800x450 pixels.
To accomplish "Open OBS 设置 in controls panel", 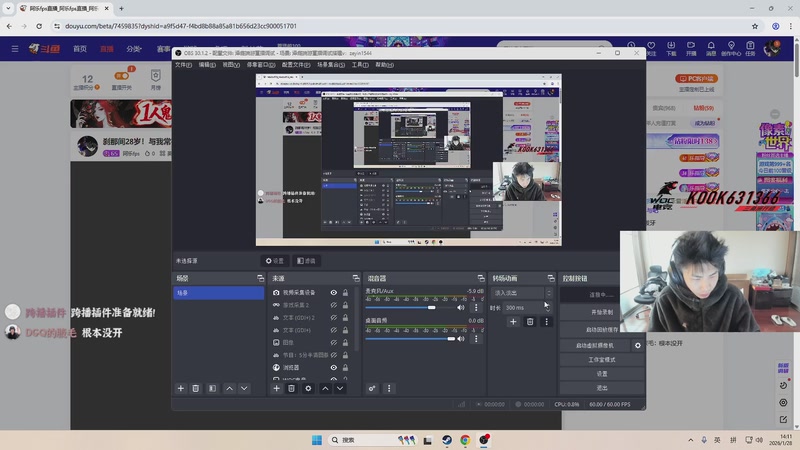I will tap(602, 374).
